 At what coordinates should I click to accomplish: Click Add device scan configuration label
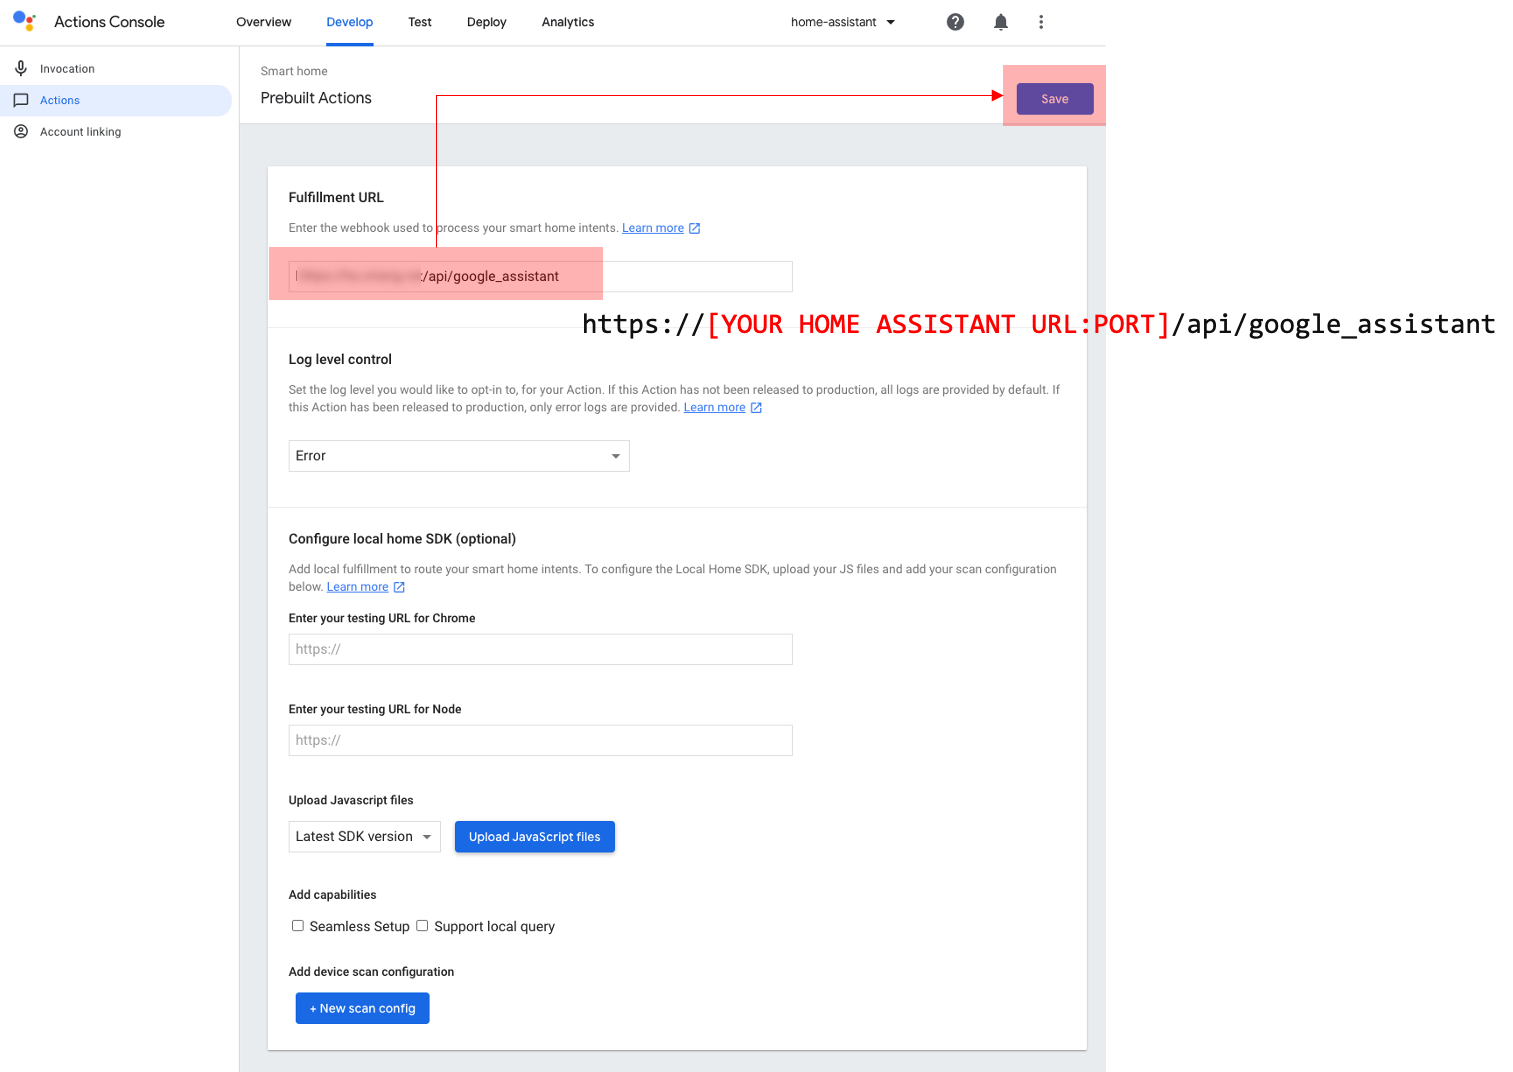pos(371,972)
